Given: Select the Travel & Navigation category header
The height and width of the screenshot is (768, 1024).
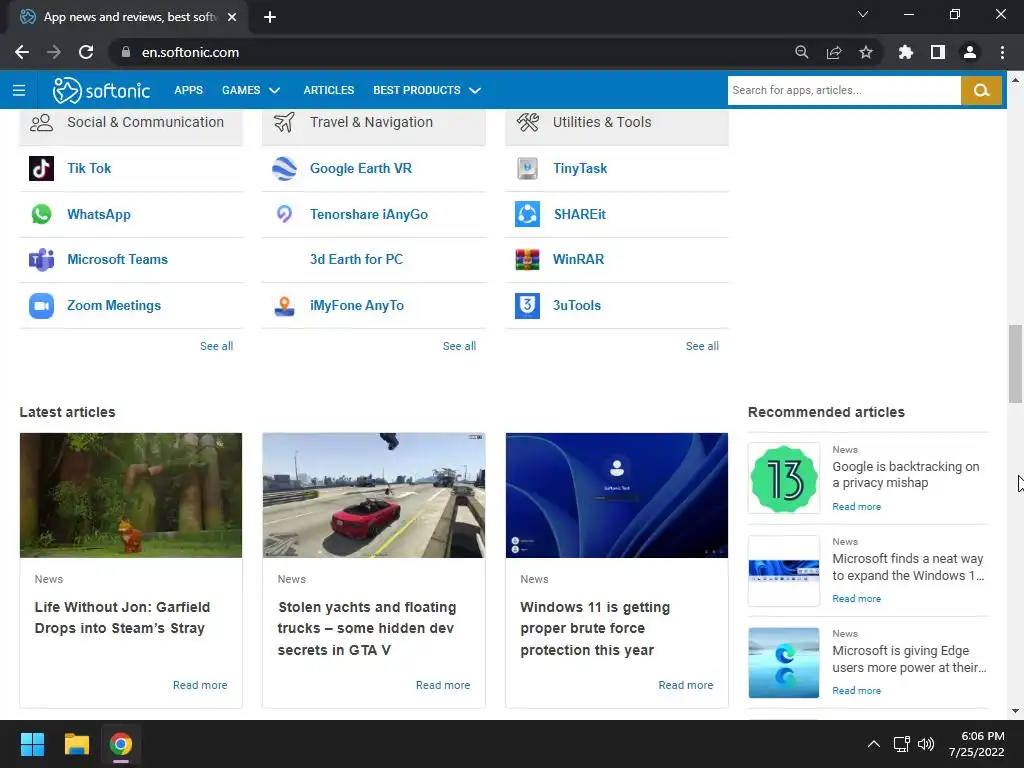Looking at the screenshot, I should coord(374,123).
